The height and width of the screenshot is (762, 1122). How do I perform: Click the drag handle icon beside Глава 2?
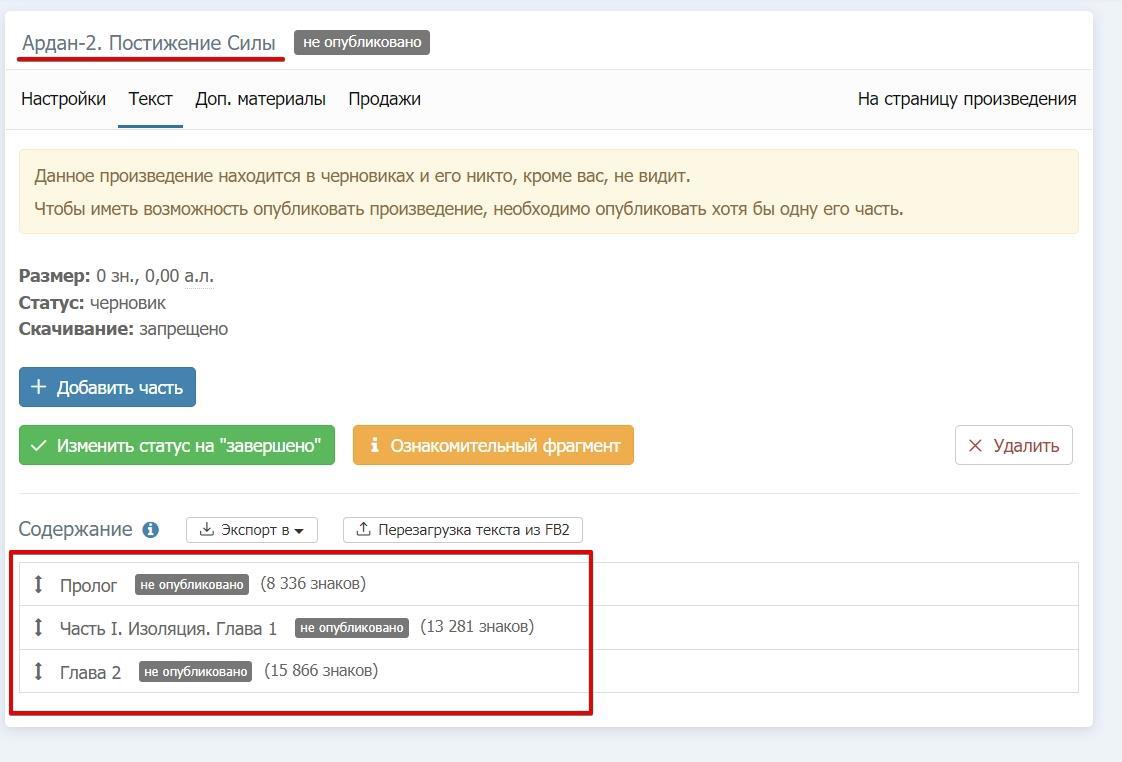coord(39,671)
